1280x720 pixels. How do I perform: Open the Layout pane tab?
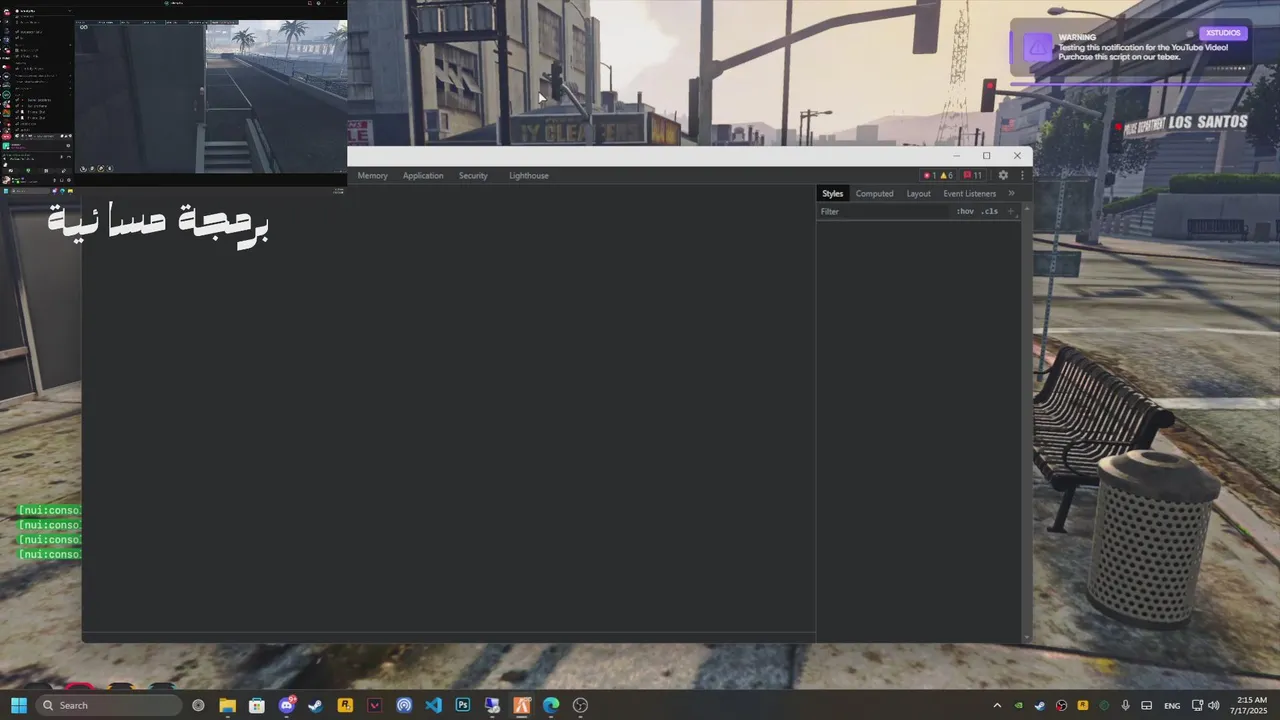click(918, 194)
